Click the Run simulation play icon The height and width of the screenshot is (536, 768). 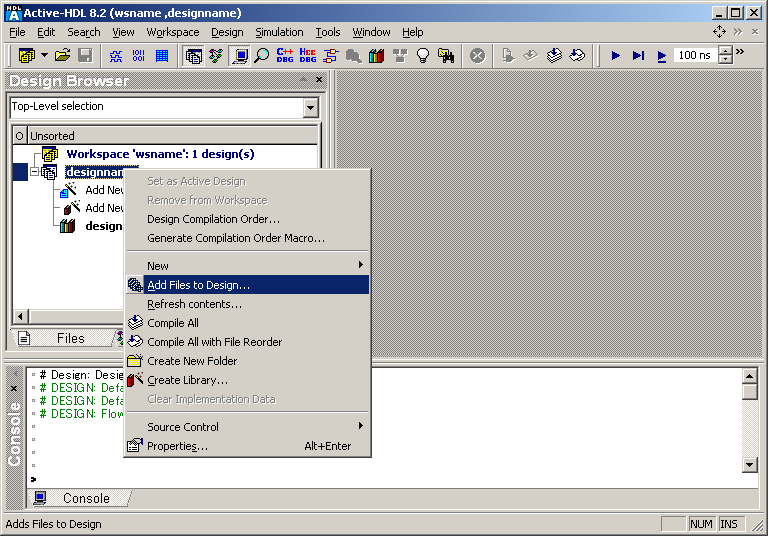click(616, 56)
